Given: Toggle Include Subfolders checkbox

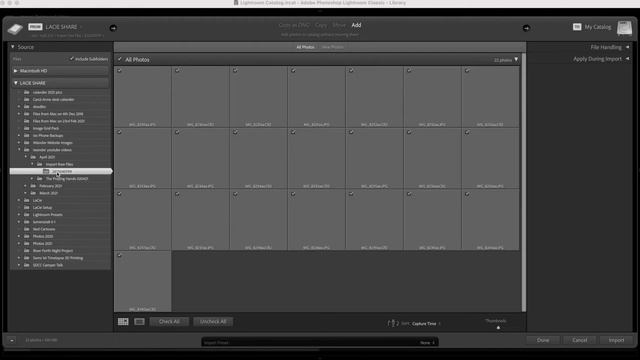Looking at the screenshot, I should tap(72, 59).
